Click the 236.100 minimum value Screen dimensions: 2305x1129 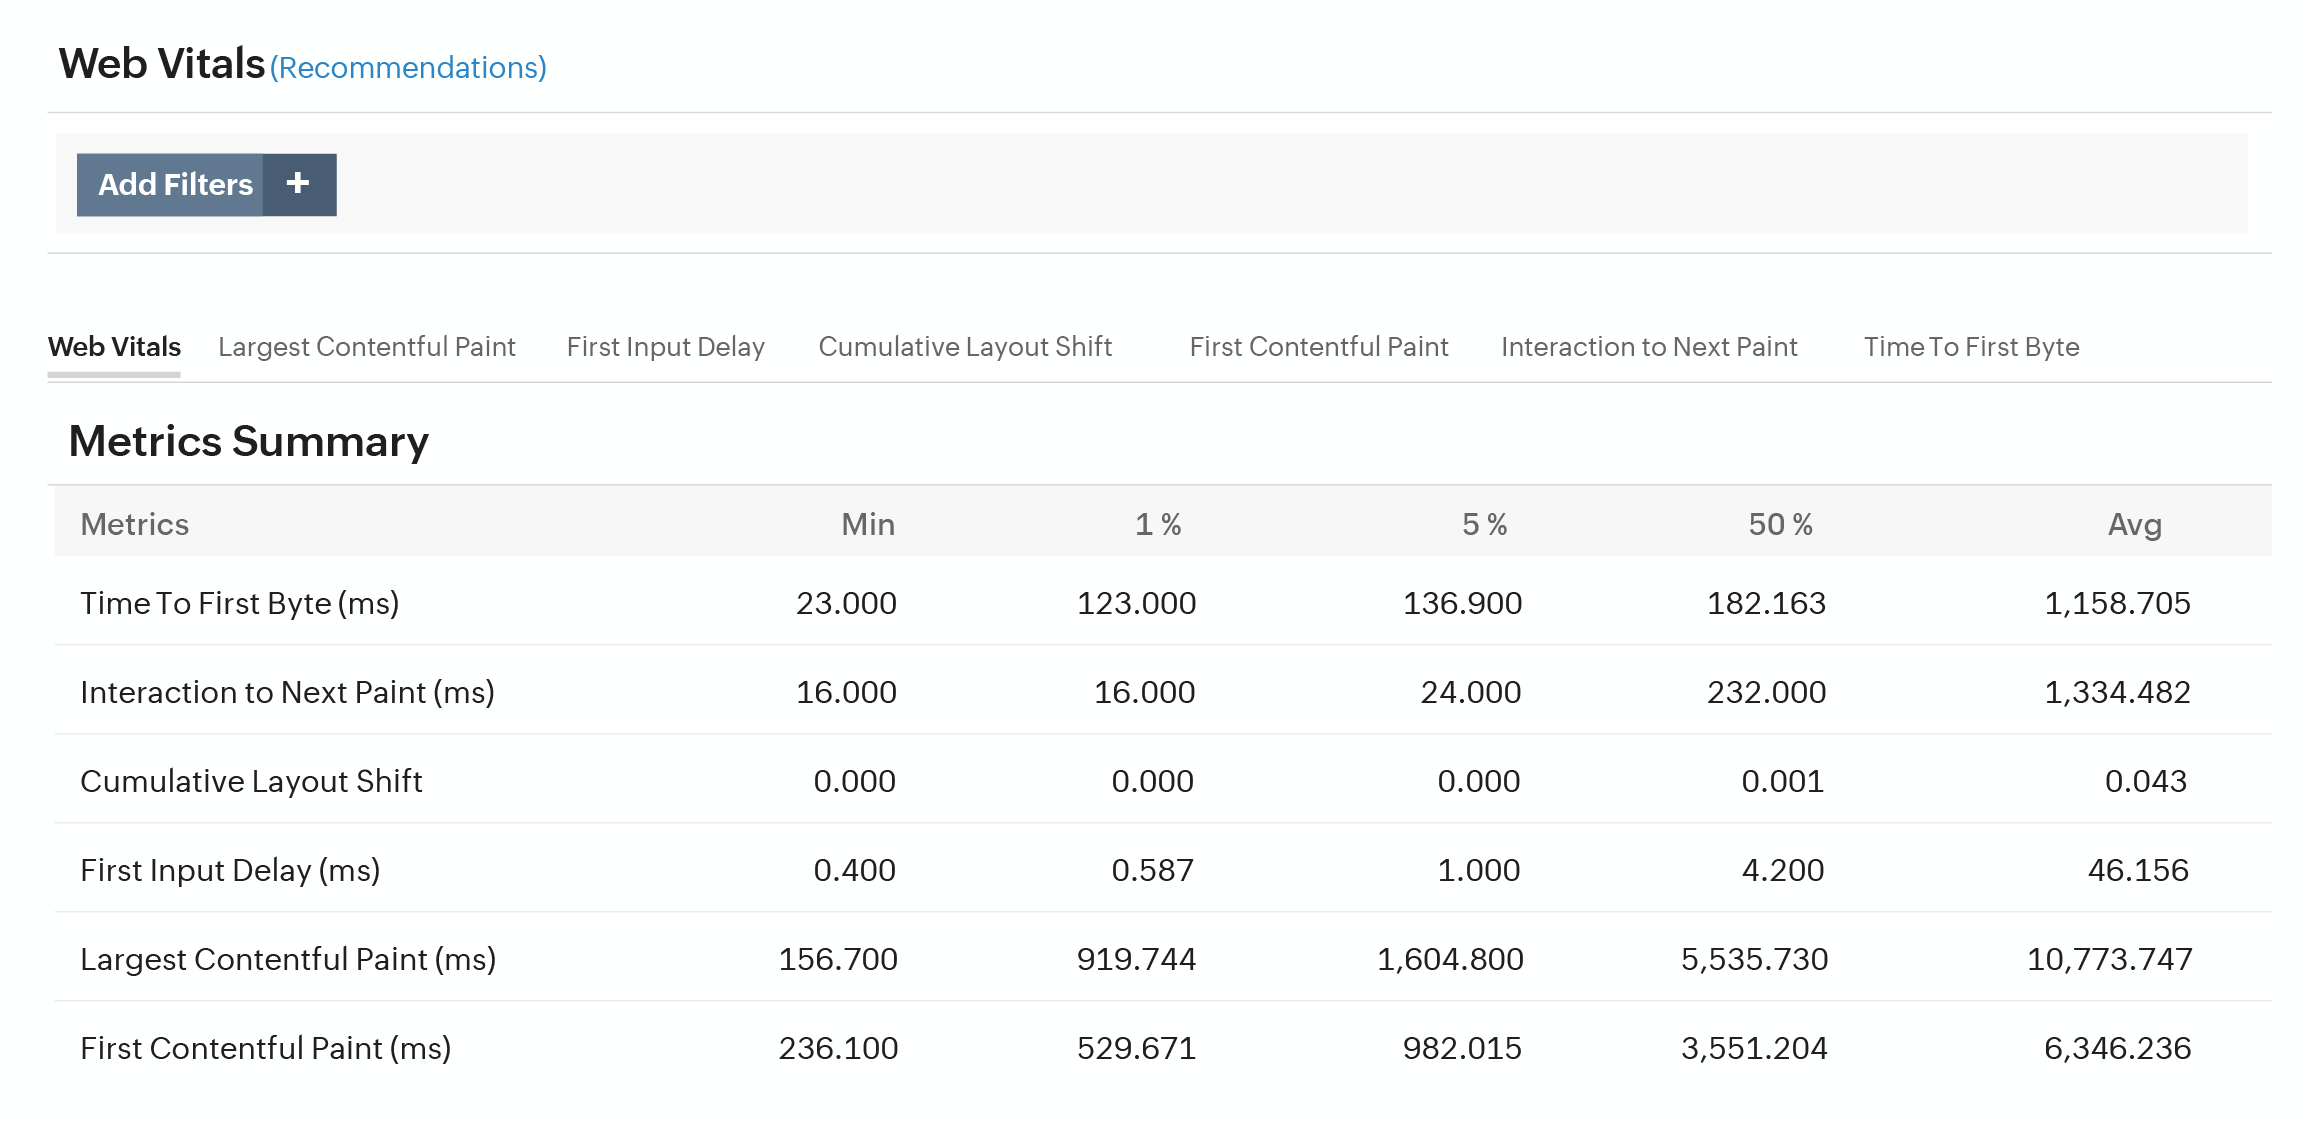[838, 1048]
